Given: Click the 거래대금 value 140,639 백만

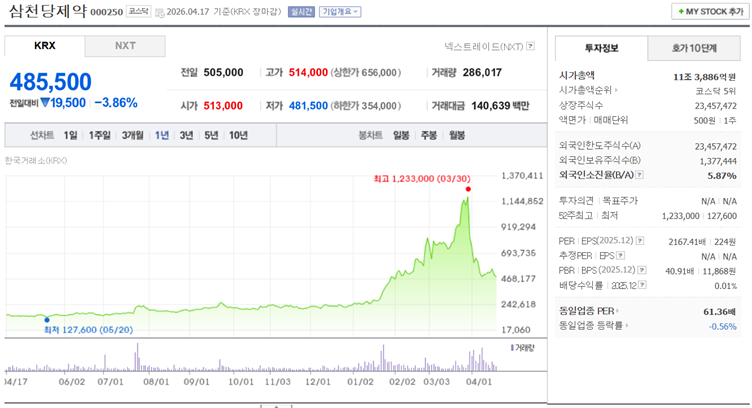Looking at the screenshot, I should 500,105.
